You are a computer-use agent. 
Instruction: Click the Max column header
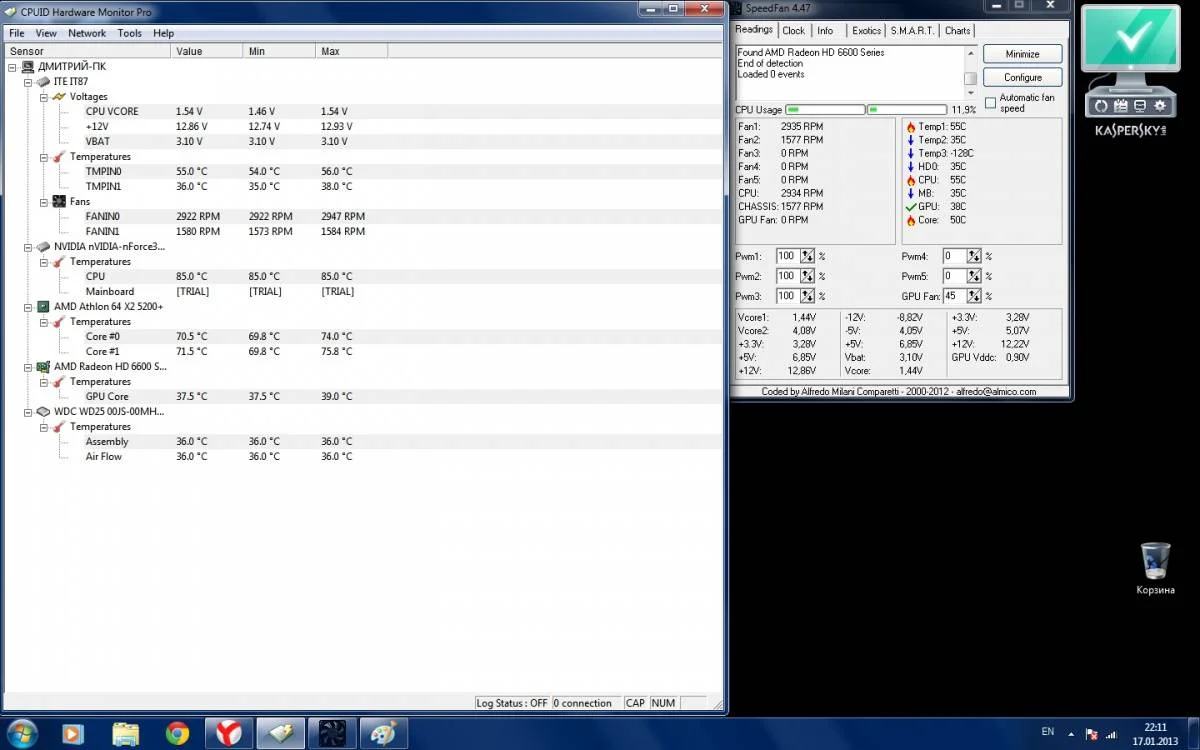[x=352, y=51]
